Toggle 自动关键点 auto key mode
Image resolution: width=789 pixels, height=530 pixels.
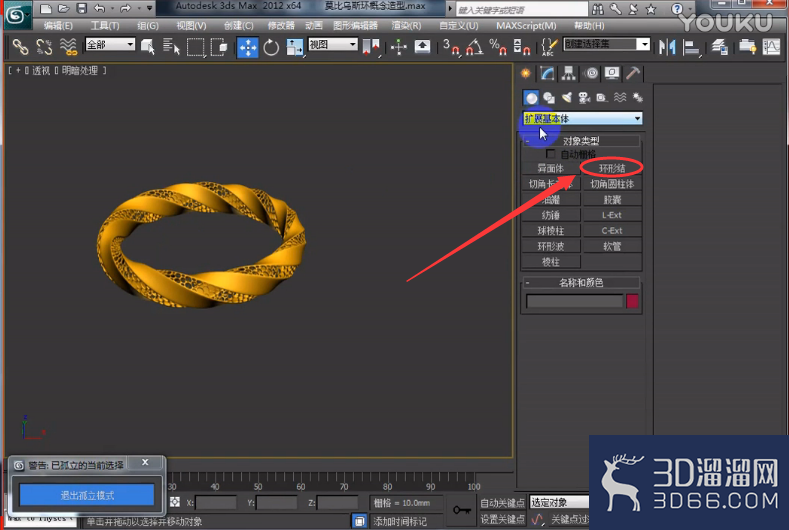pyautogui.click(x=502, y=502)
